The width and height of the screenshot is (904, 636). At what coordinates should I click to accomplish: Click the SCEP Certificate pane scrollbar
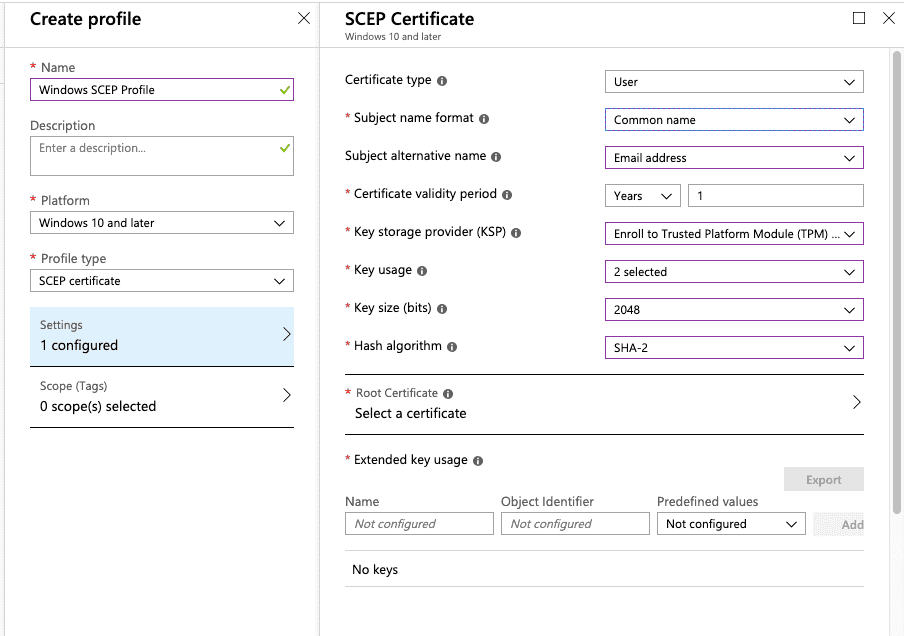pyautogui.click(x=897, y=283)
